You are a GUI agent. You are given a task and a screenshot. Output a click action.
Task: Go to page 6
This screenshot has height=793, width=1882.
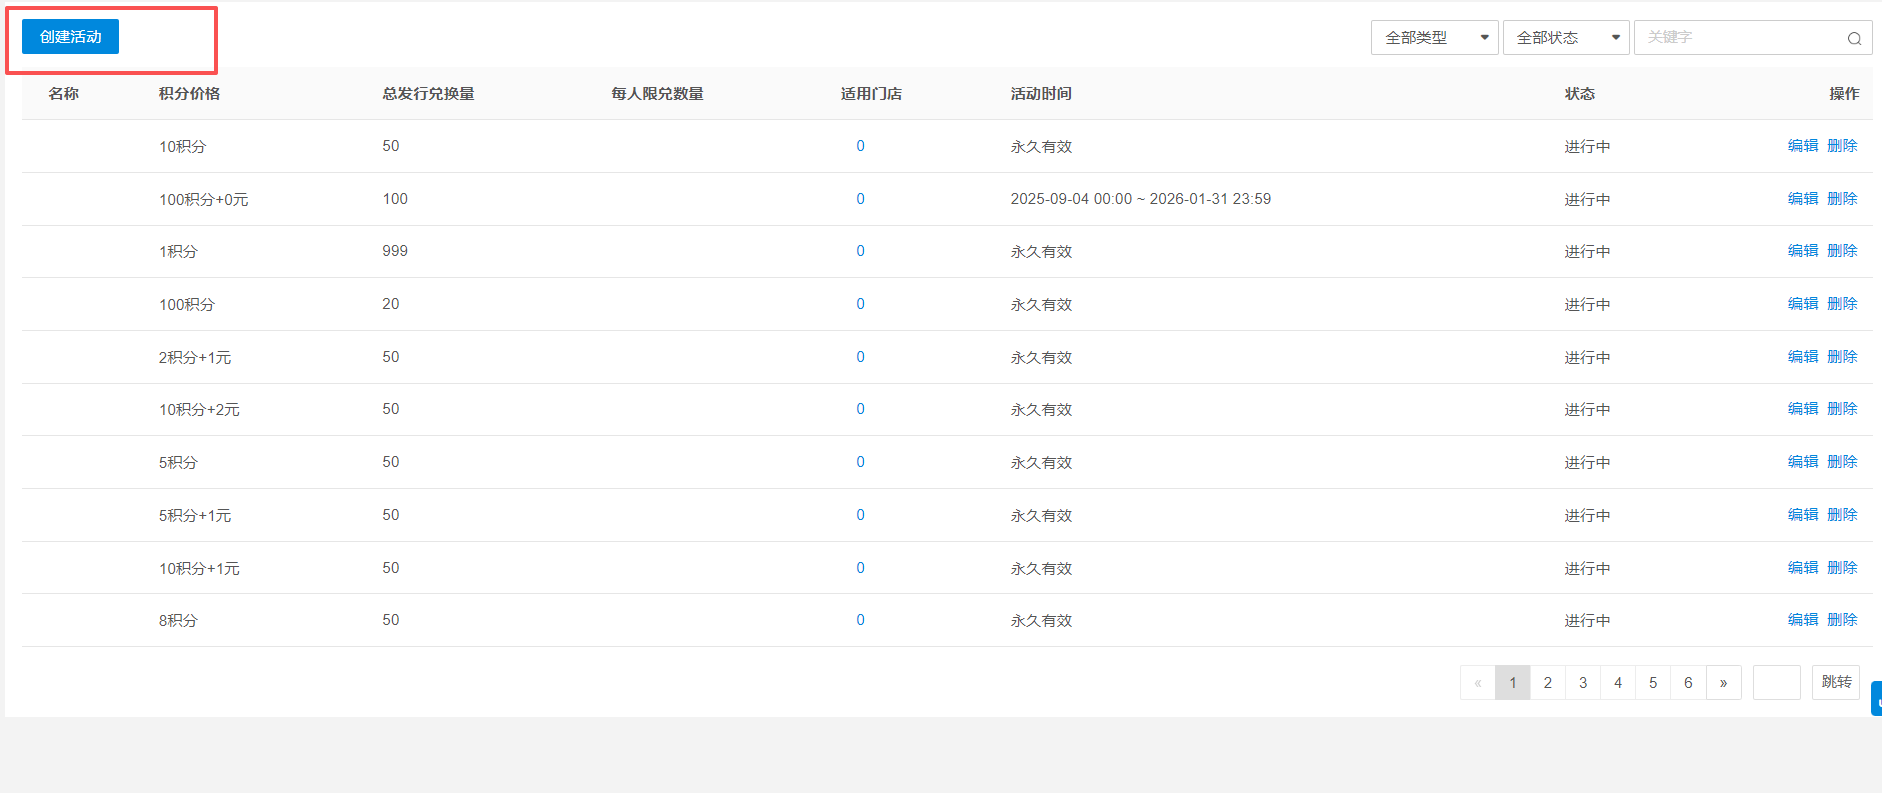1688,683
